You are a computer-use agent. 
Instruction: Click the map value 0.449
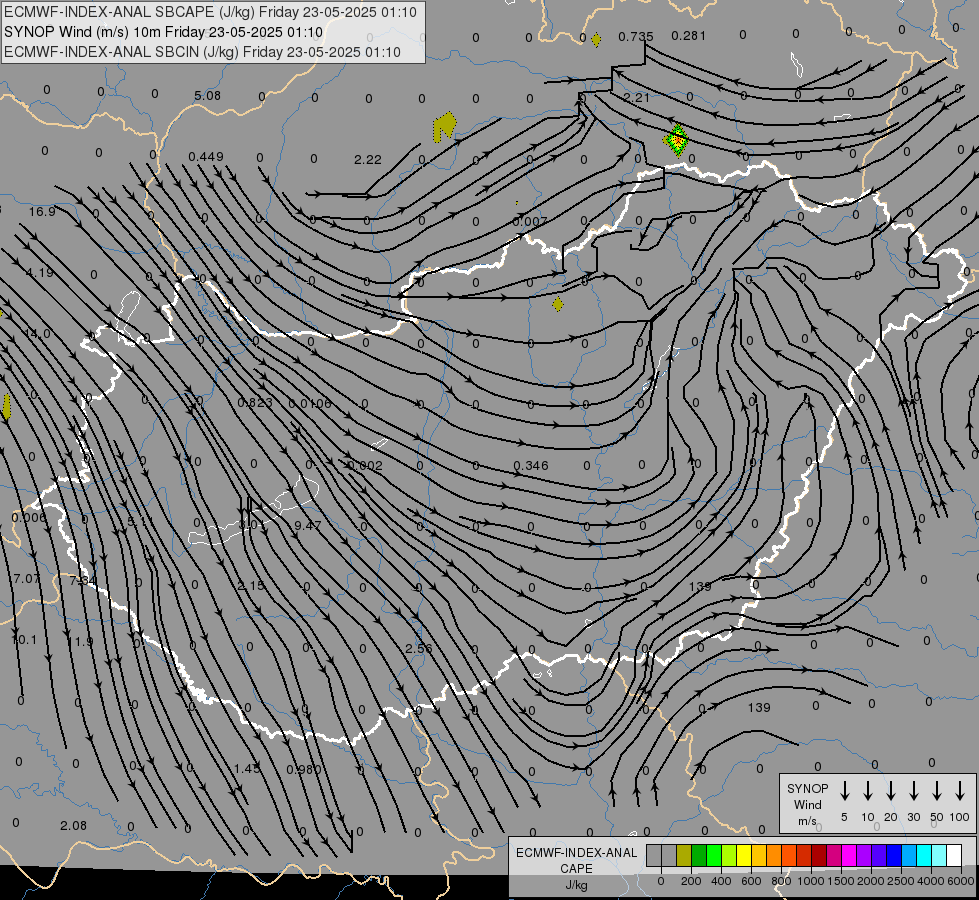(x=205, y=156)
